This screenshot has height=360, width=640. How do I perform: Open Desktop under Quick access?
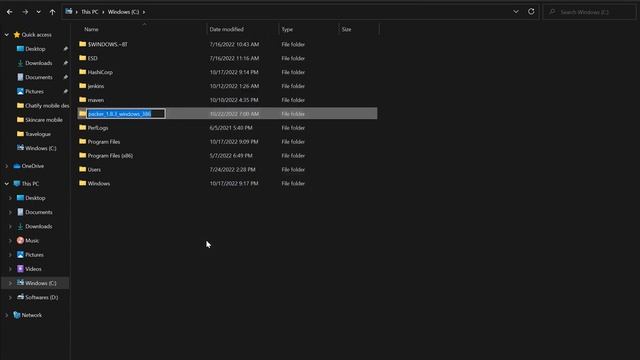point(35,49)
